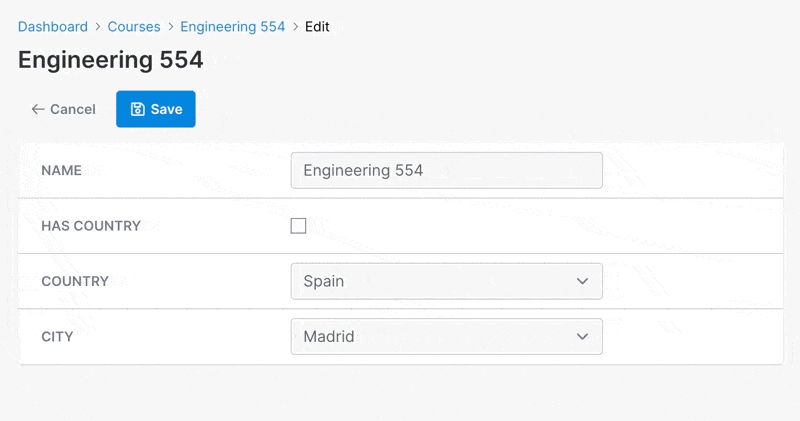The image size is (800, 421).
Task: Save the course changes
Action: click(x=156, y=109)
